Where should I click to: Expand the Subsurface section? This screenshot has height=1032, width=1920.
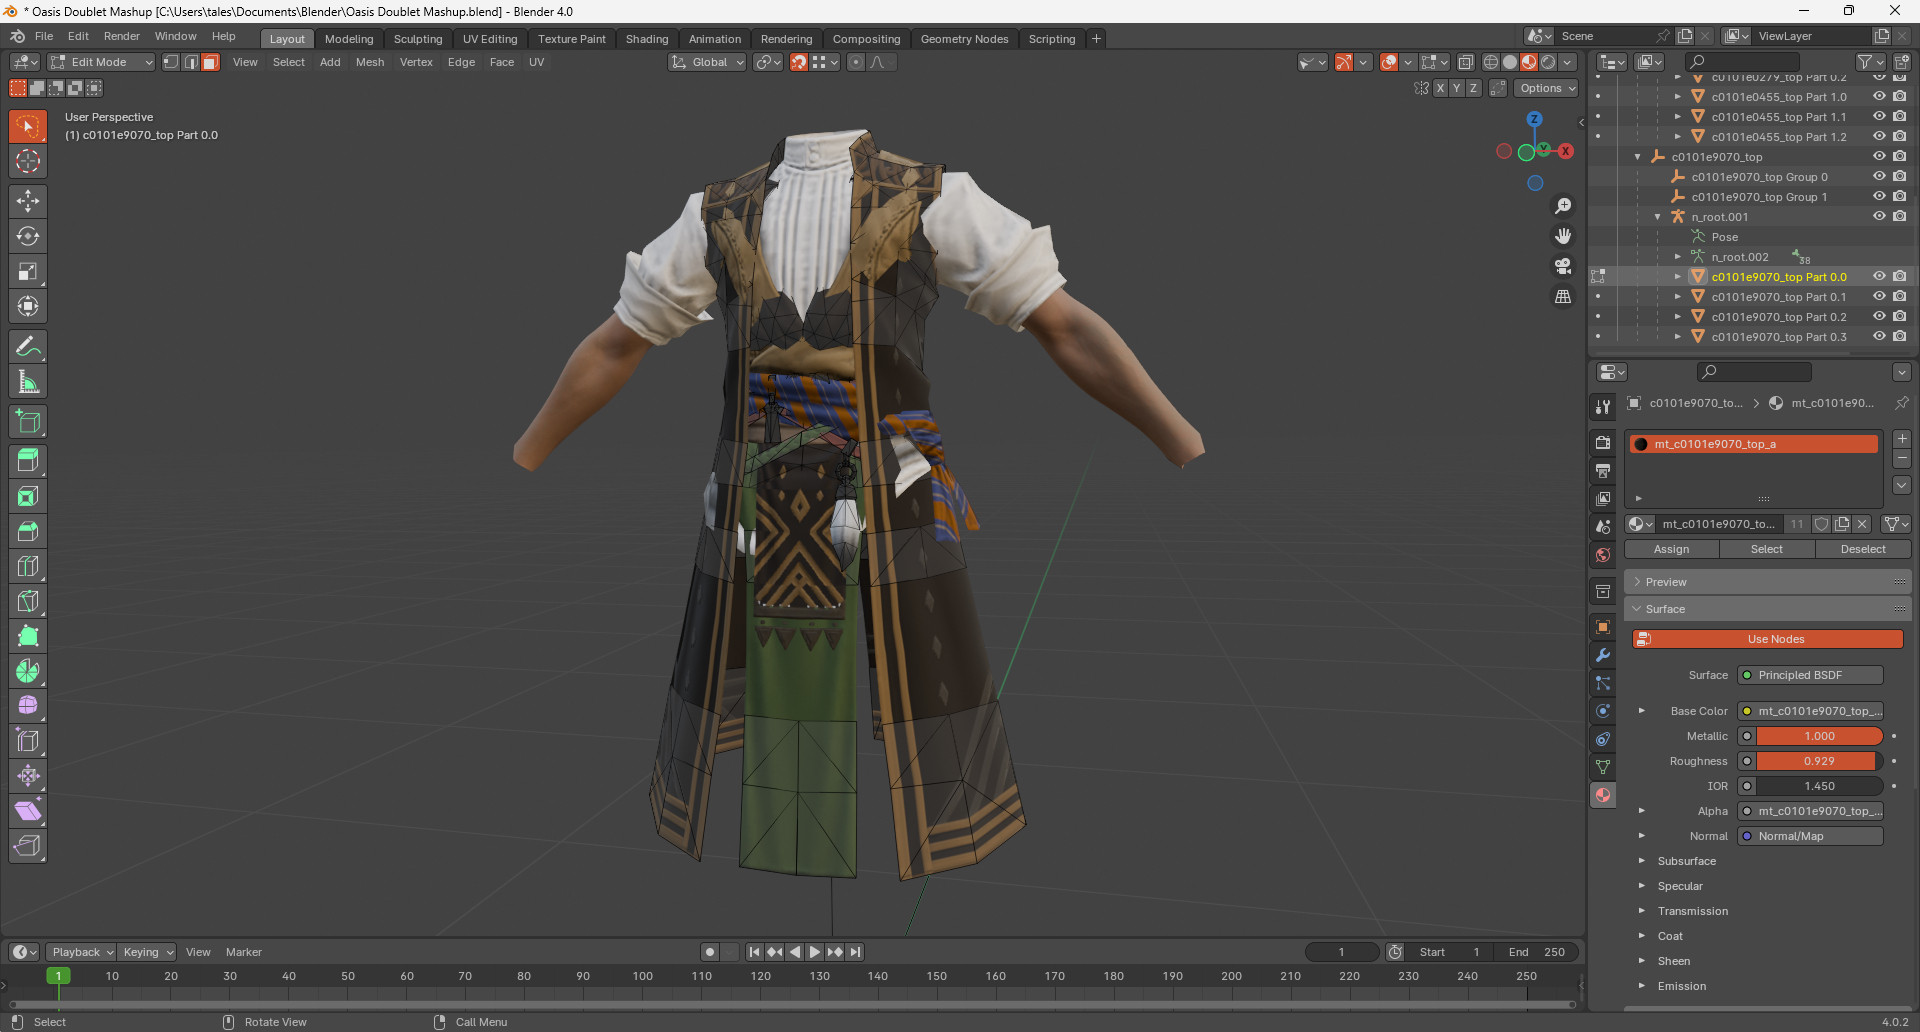point(1687,861)
